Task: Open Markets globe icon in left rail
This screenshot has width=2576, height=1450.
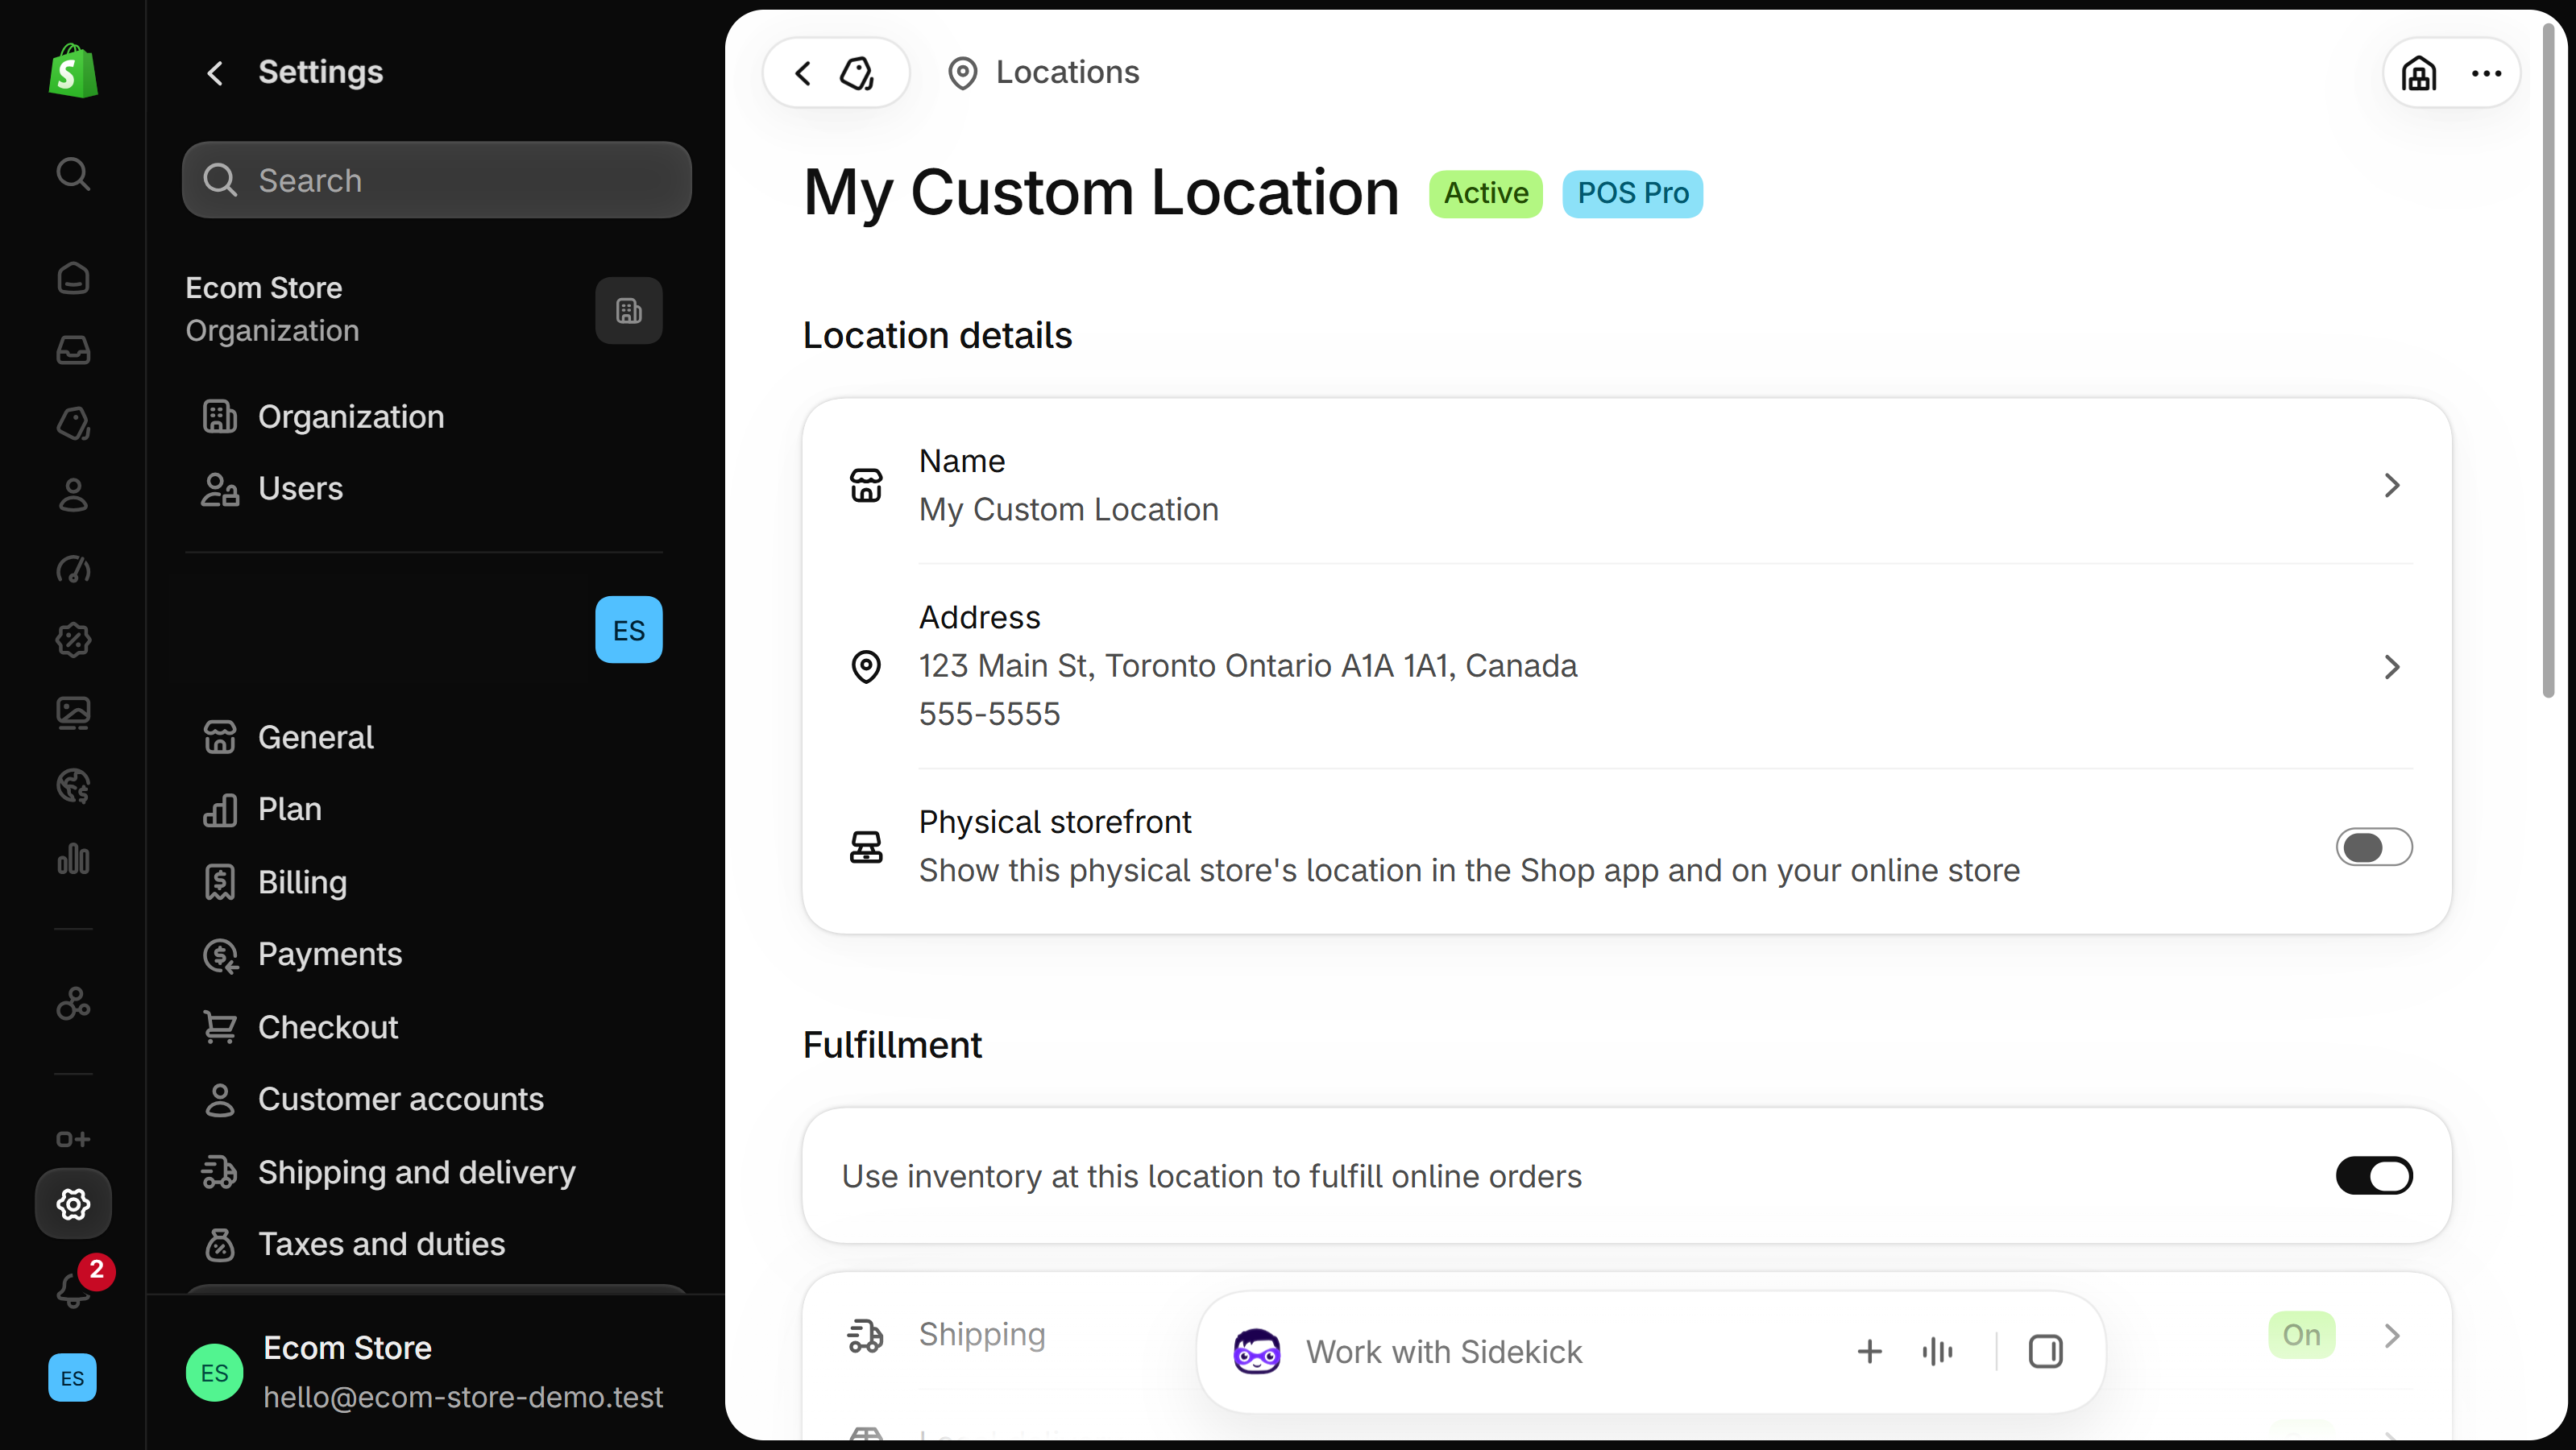Action: click(x=73, y=786)
